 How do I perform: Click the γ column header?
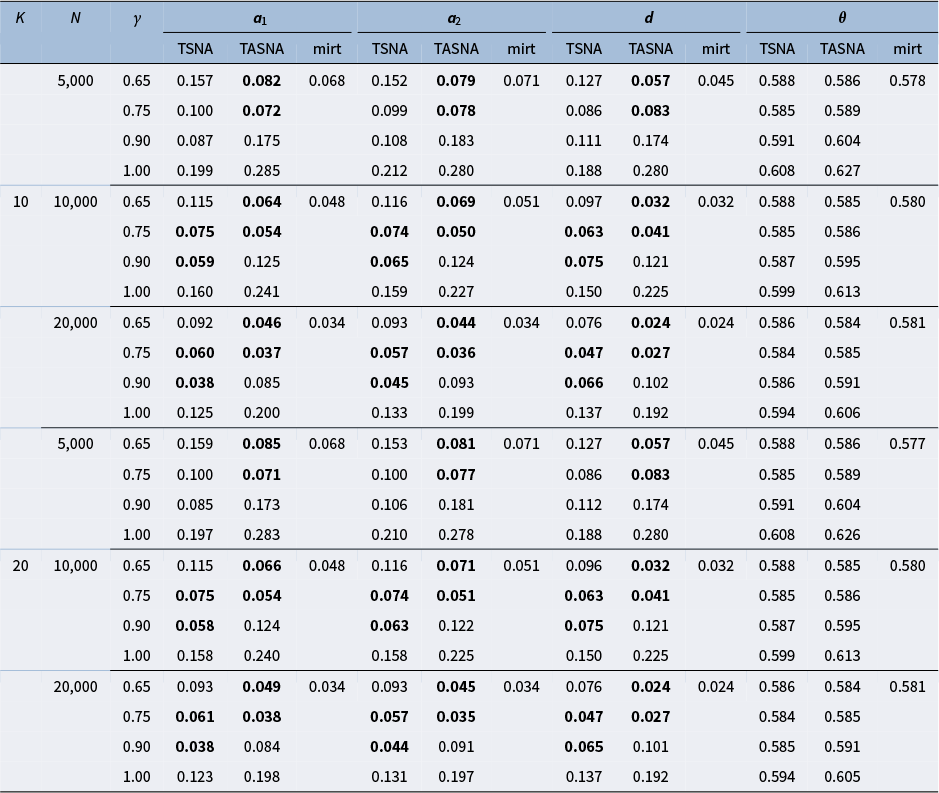pyautogui.click(x=137, y=18)
